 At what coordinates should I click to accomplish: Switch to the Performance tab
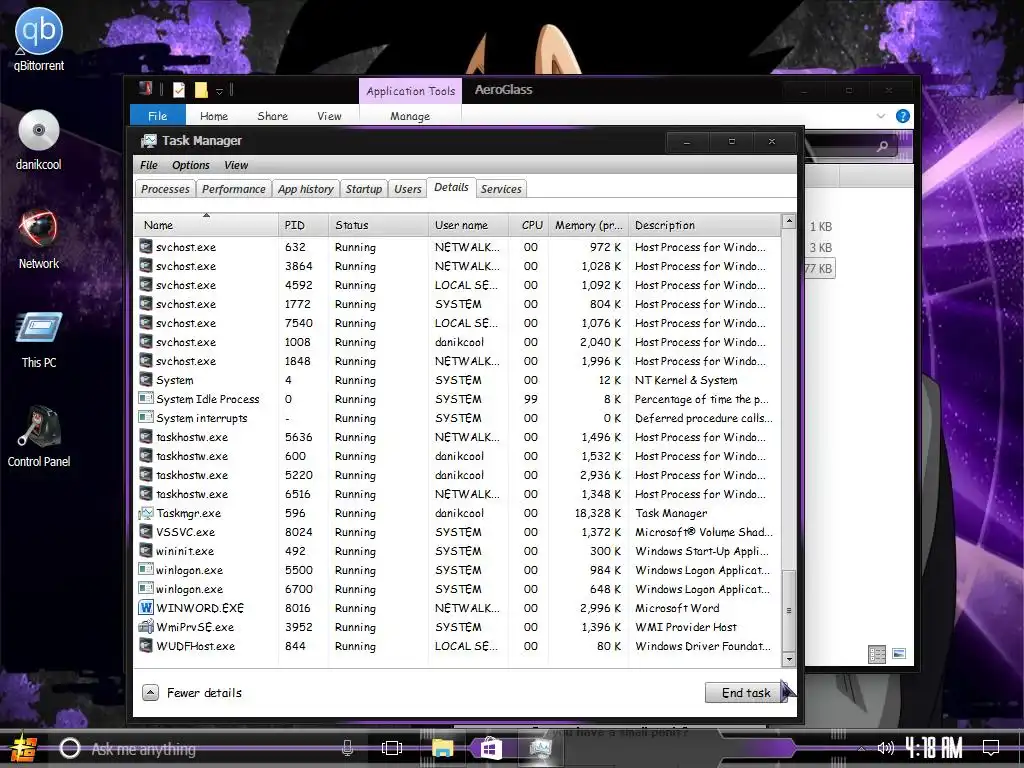[234, 189]
